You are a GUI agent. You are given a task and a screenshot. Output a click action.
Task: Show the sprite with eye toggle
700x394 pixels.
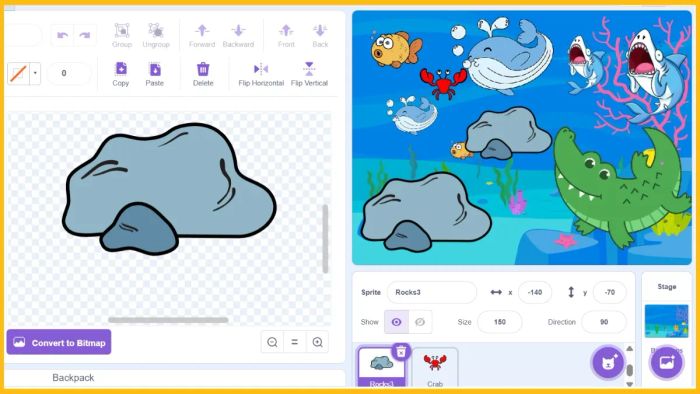[396, 322]
